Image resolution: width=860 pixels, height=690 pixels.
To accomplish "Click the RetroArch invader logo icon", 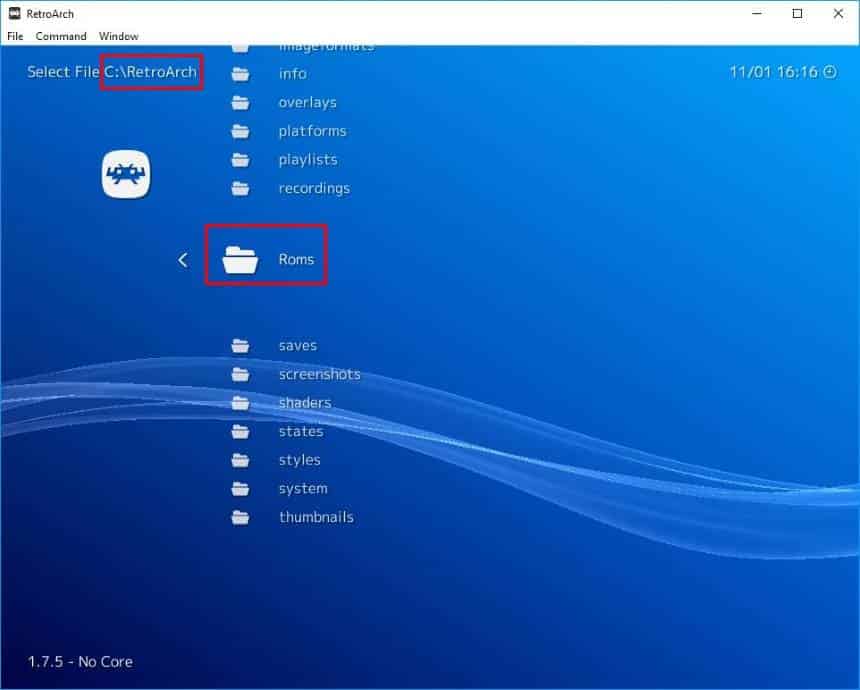I will 126,174.
